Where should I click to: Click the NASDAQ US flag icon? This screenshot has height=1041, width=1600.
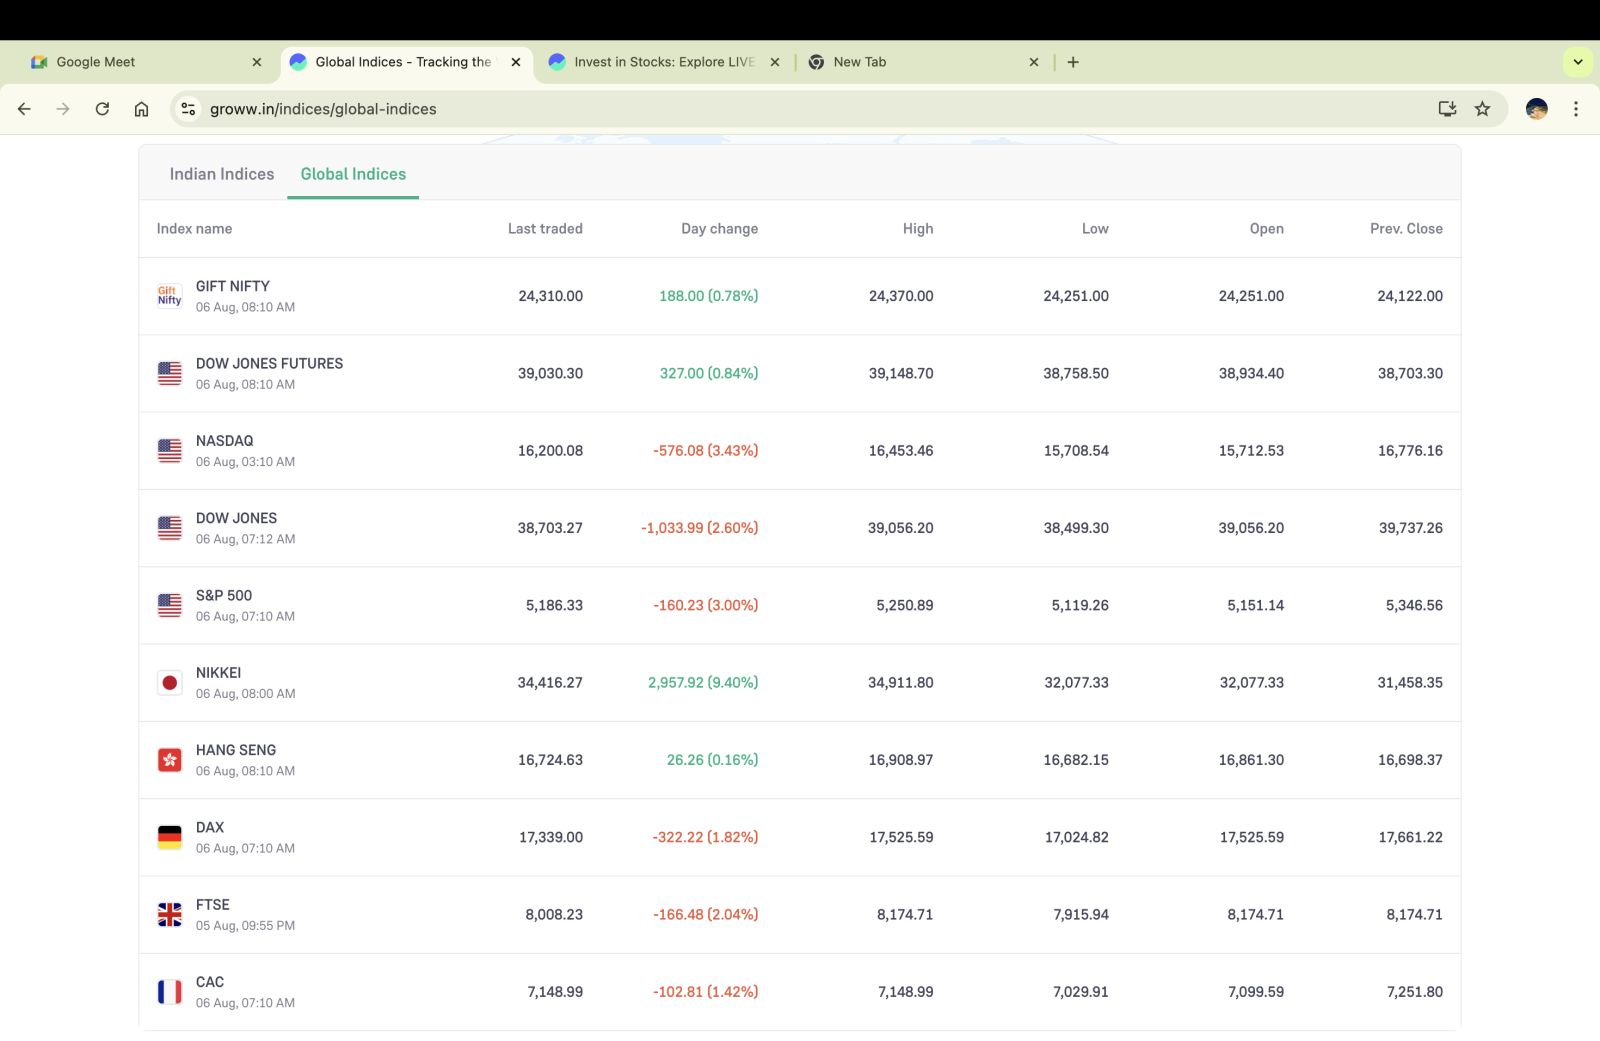pyautogui.click(x=170, y=451)
